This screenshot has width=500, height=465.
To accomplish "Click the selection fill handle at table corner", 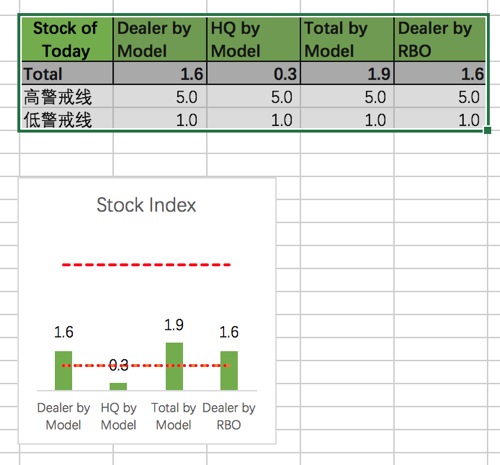I will (487, 130).
